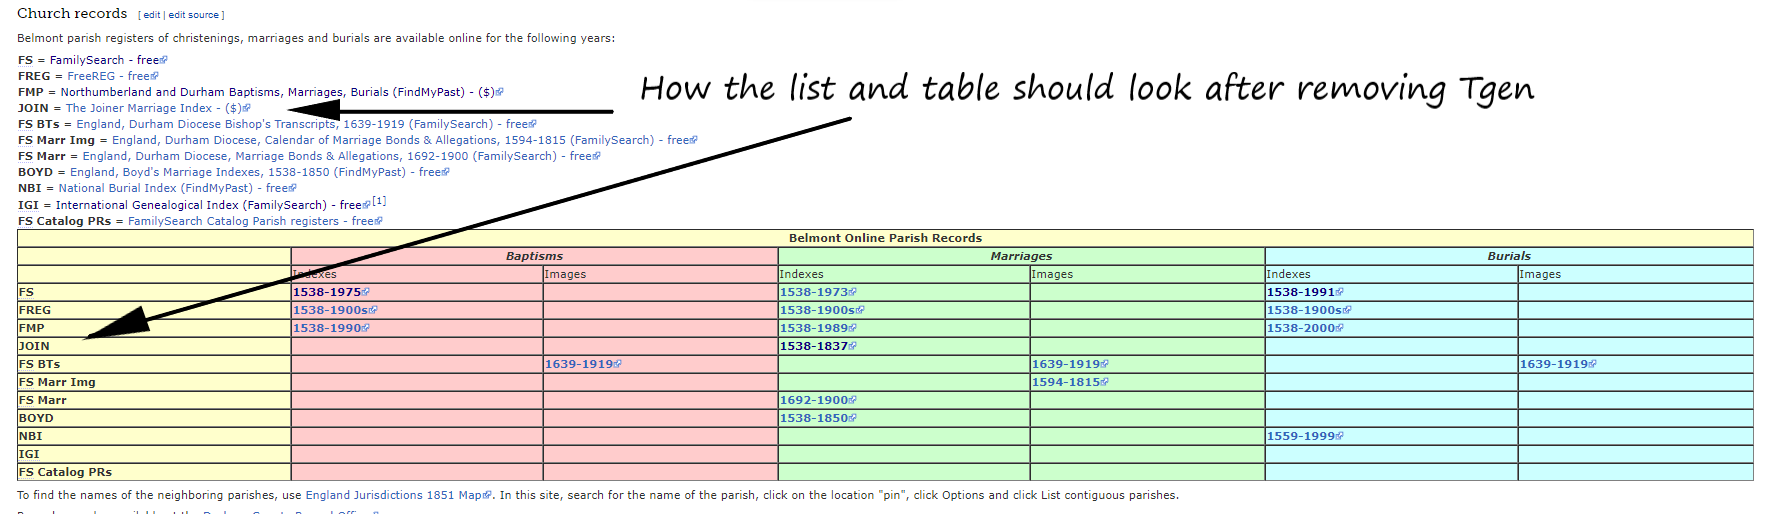Select JOIN marriages index 1538-1837 link

[x=814, y=346]
